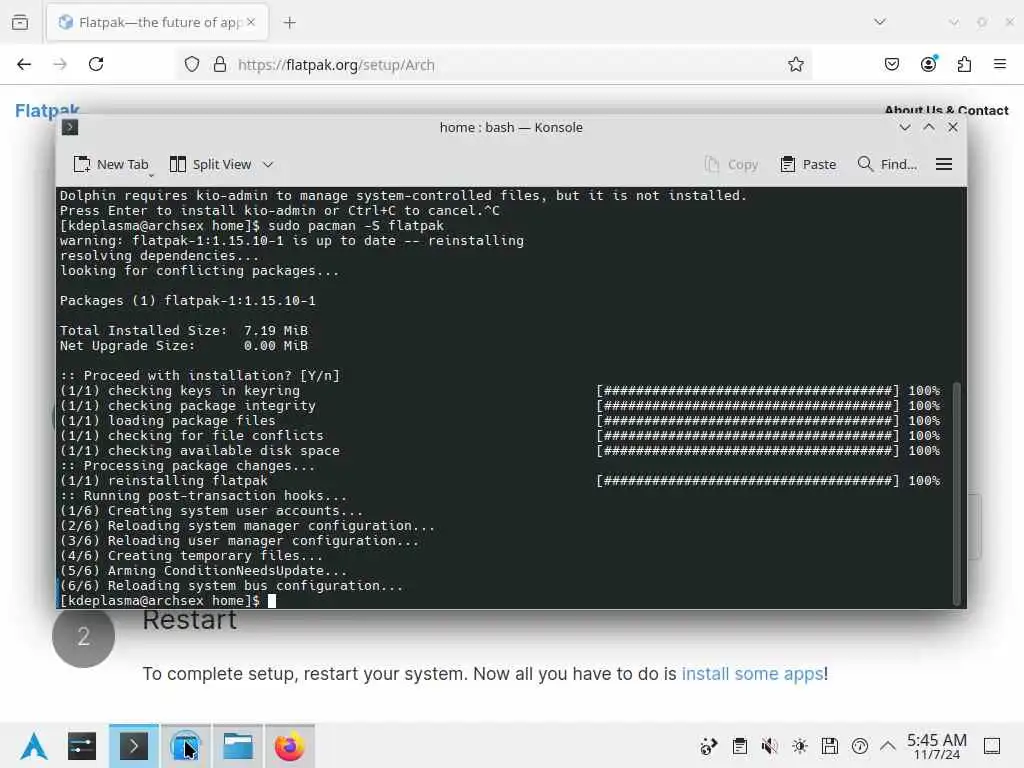1024x768 pixels.
Task: Click the muted volume tray icon
Action: coord(769,746)
